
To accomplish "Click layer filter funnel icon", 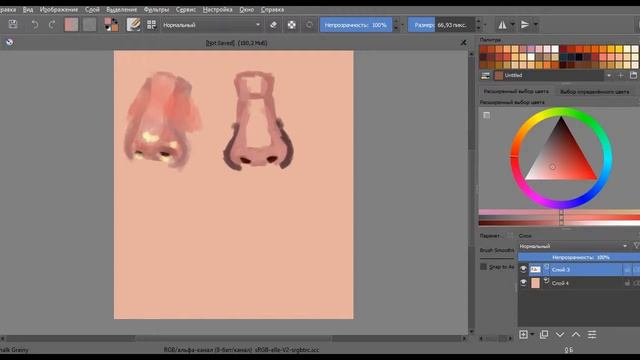I will click(636, 246).
